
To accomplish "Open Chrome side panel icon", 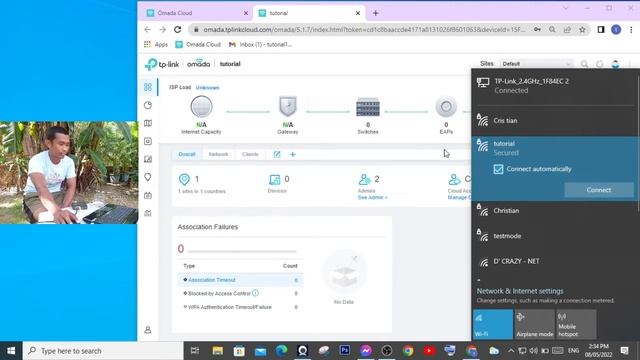I will [601, 29].
